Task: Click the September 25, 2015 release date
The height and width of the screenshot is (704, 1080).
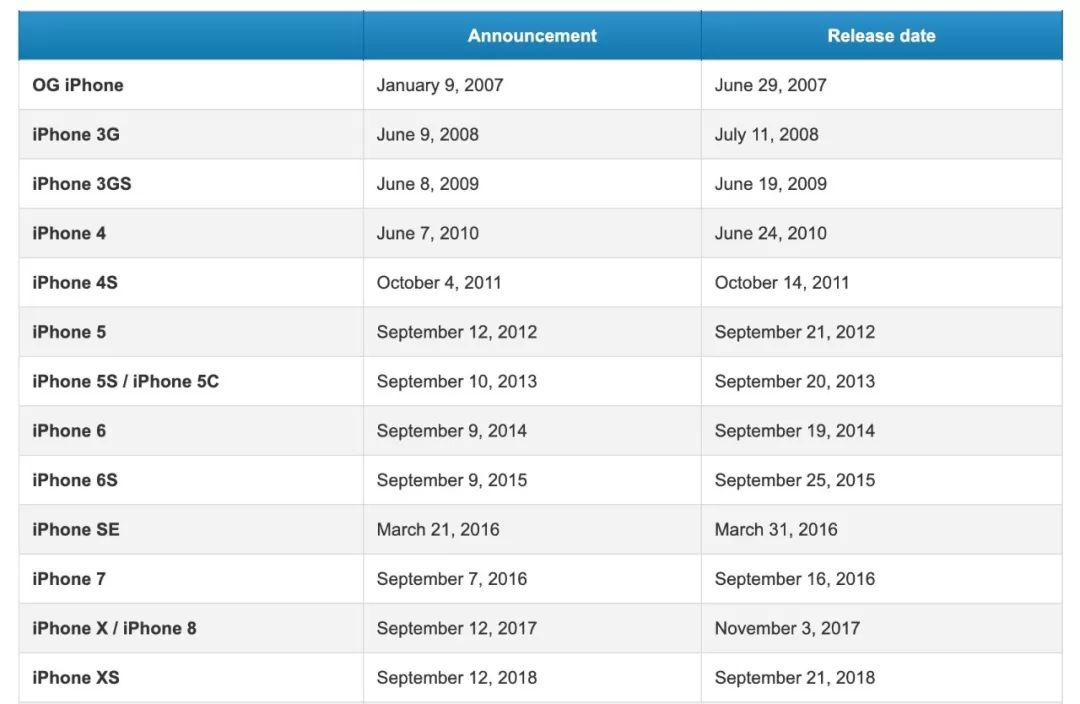Action: [x=795, y=480]
